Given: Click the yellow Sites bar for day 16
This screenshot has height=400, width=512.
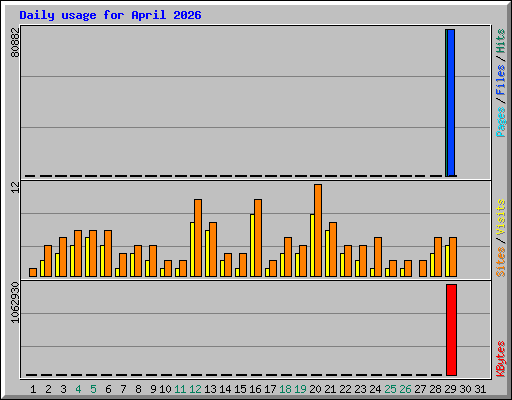Looking at the screenshot, I should pos(252,245).
